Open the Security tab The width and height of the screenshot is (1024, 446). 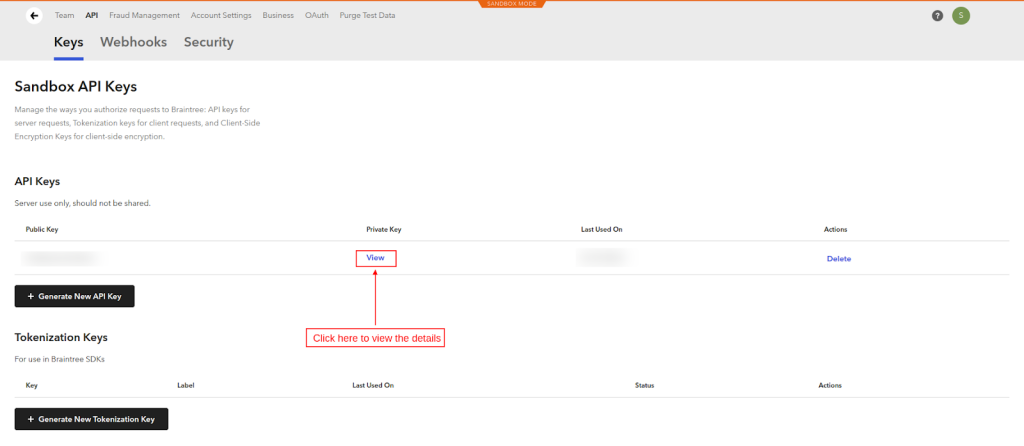208,43
